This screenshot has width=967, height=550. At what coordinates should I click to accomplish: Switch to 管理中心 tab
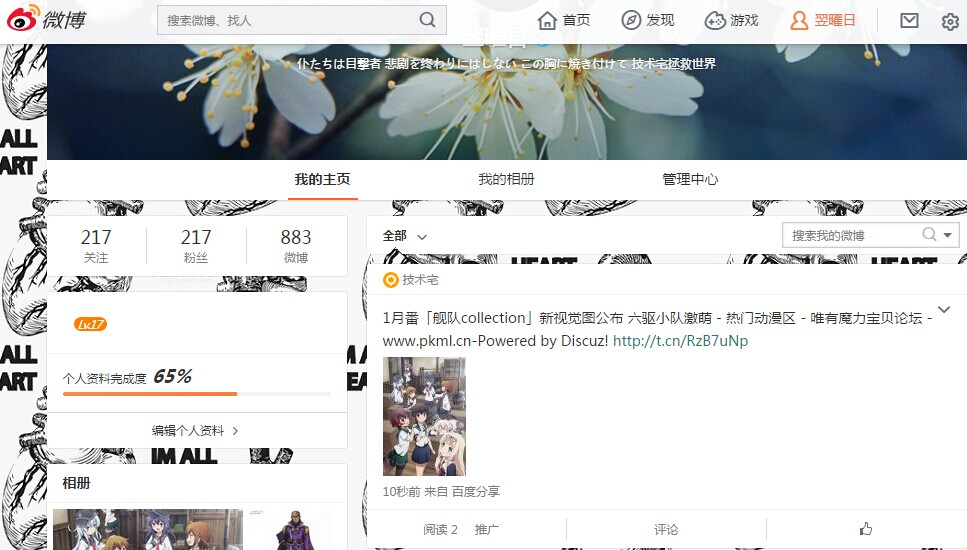point(690,180)
